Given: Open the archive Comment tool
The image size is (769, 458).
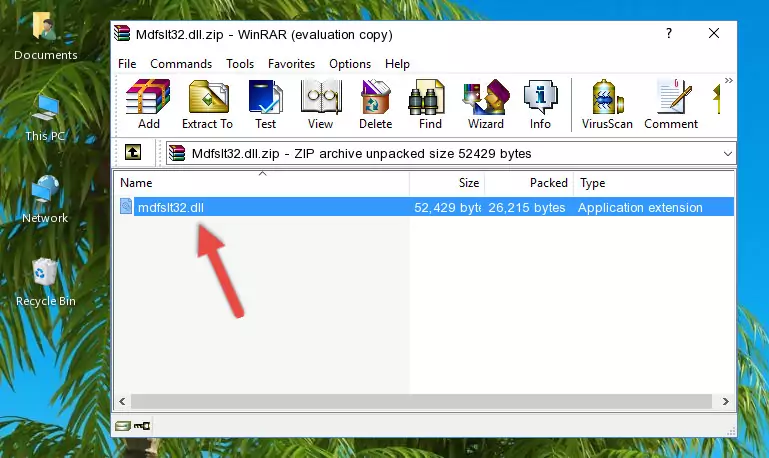Looking at the screenshot, I should point(671,104).
